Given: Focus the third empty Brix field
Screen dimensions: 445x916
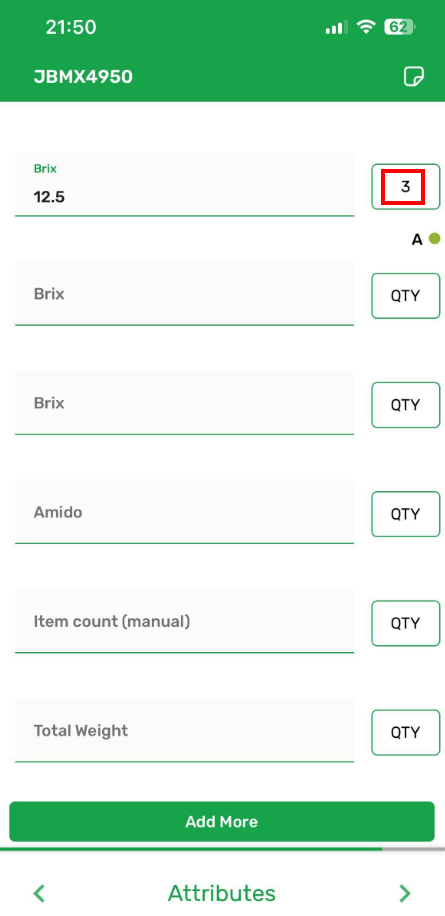Looking at the screenshot, I should 185,403.
